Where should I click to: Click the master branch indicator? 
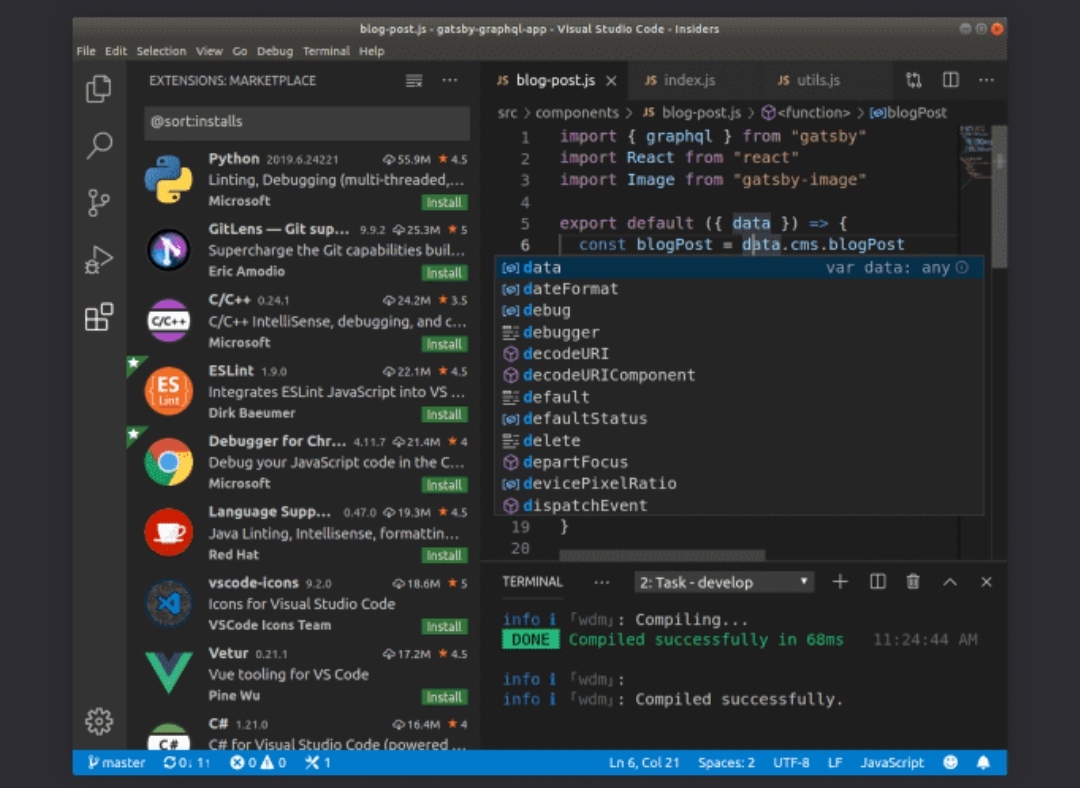116,763
